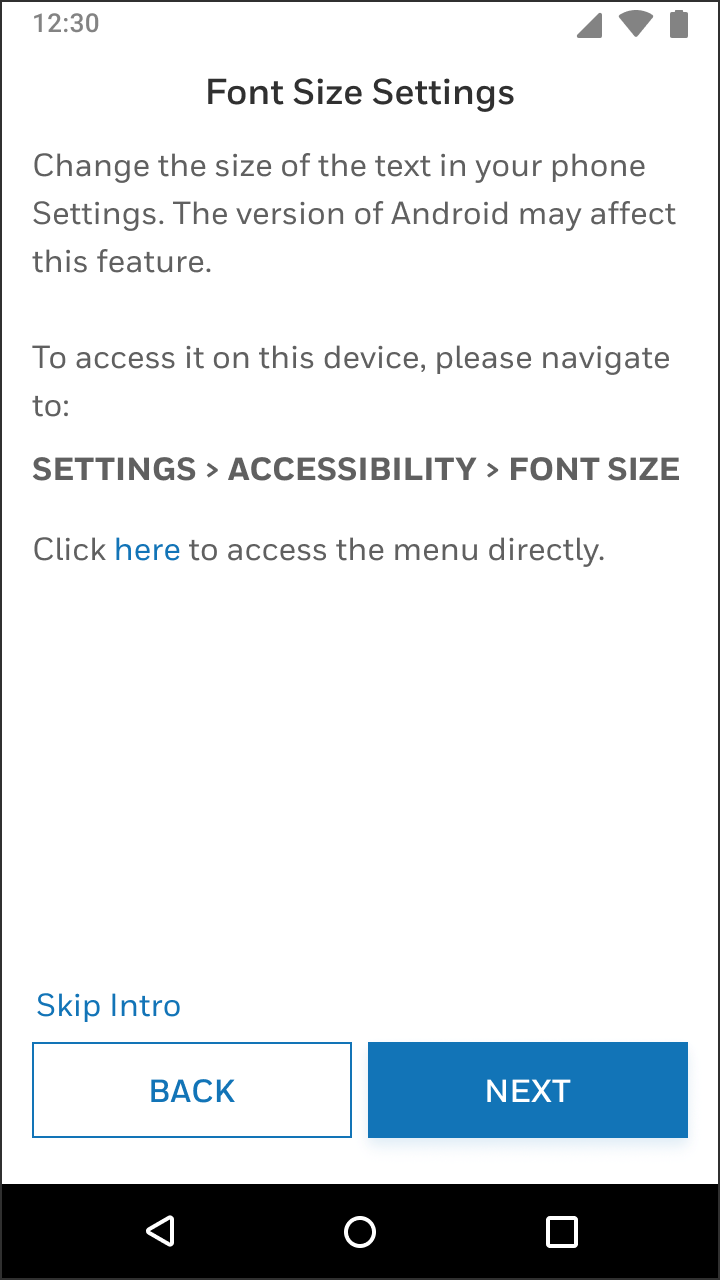Tap the 'Change the size of the text' paragraph

point(355,213)
